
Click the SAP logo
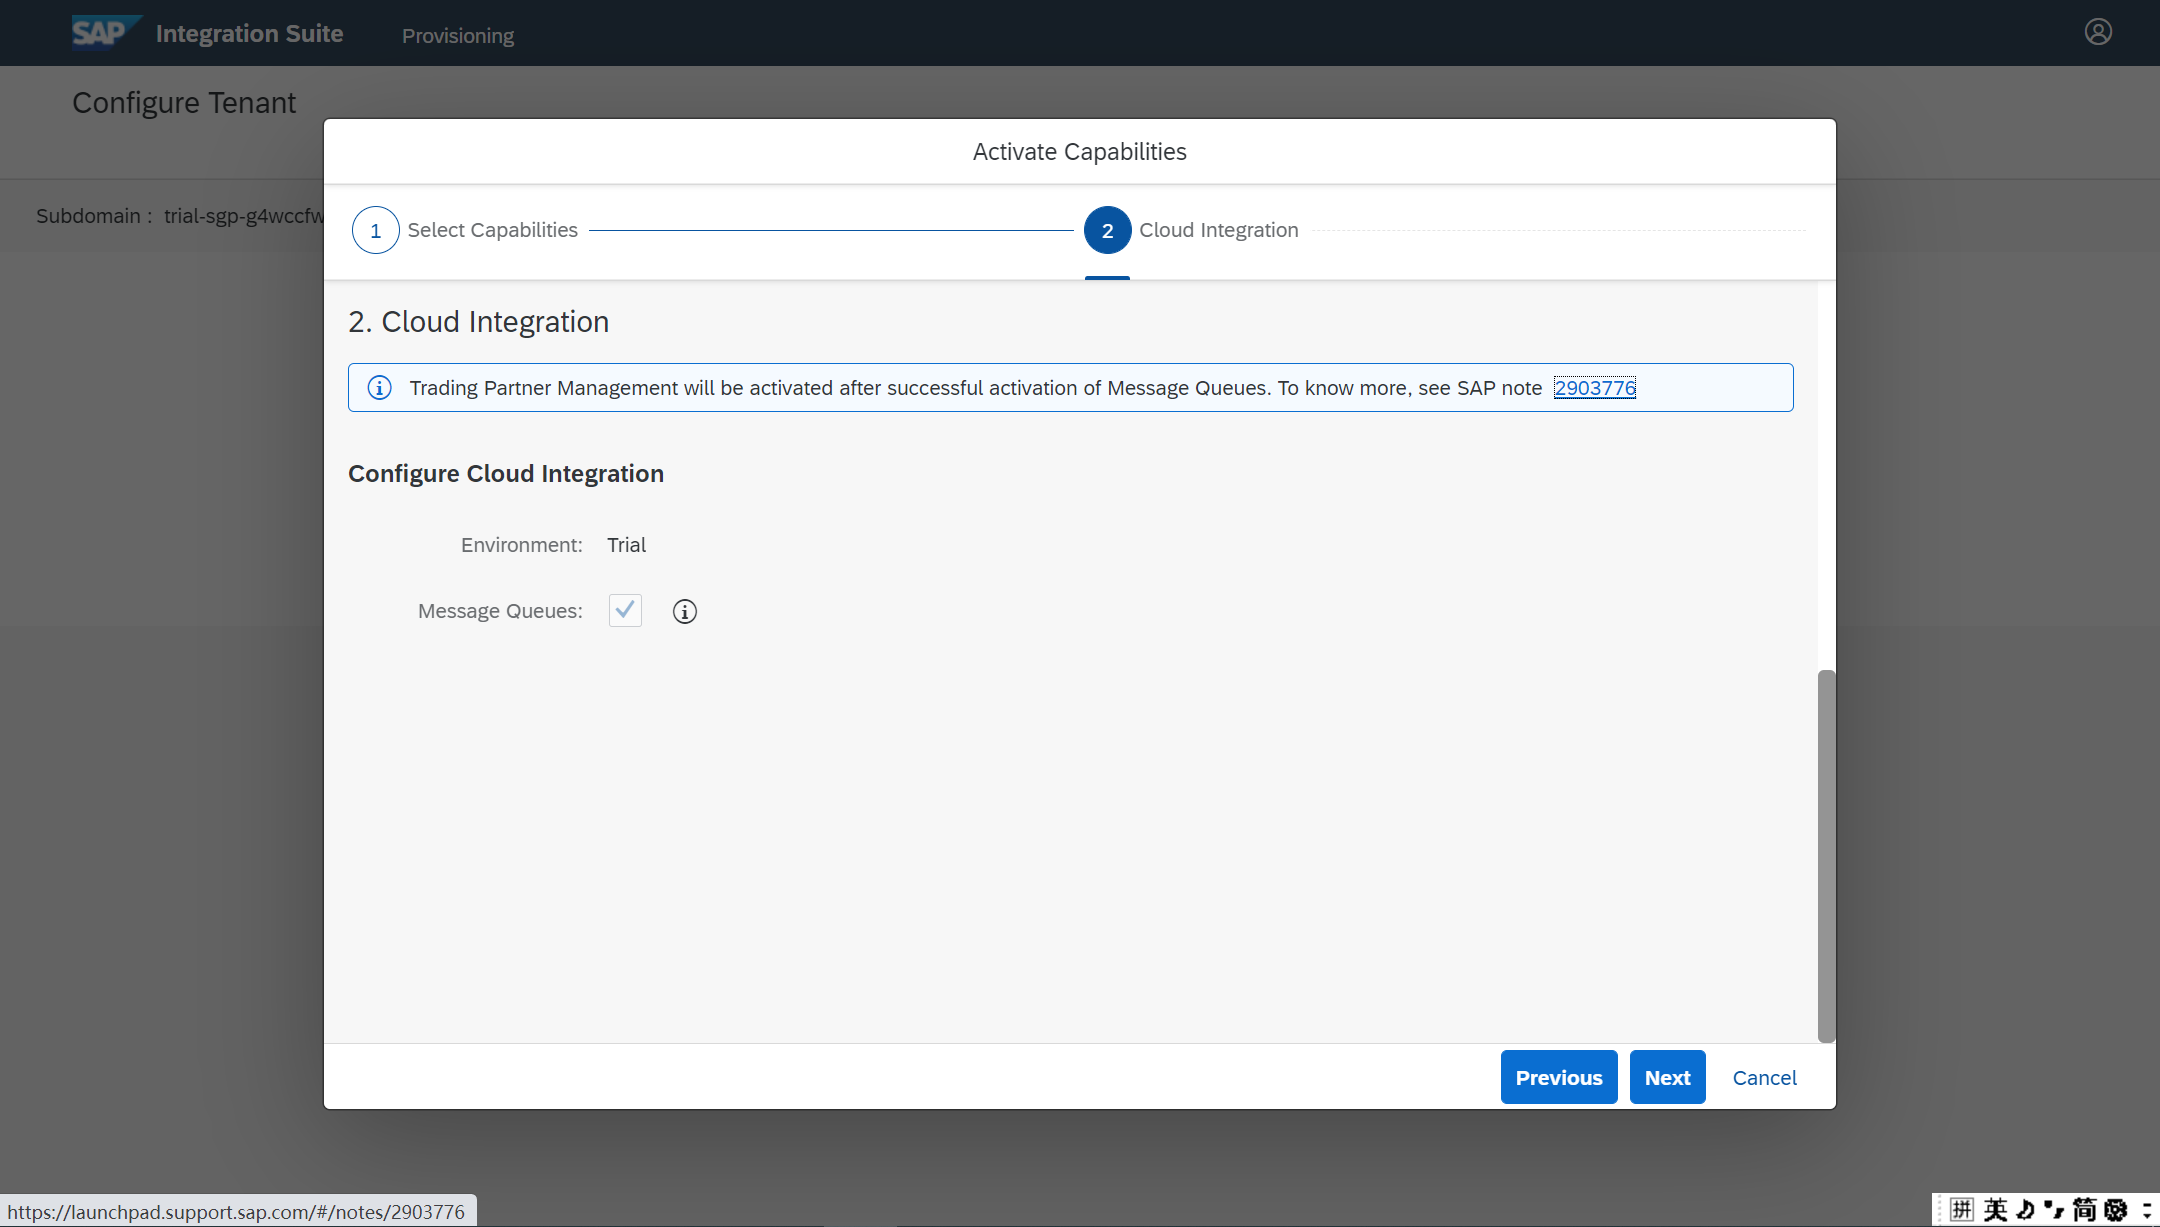coord(107,32)
